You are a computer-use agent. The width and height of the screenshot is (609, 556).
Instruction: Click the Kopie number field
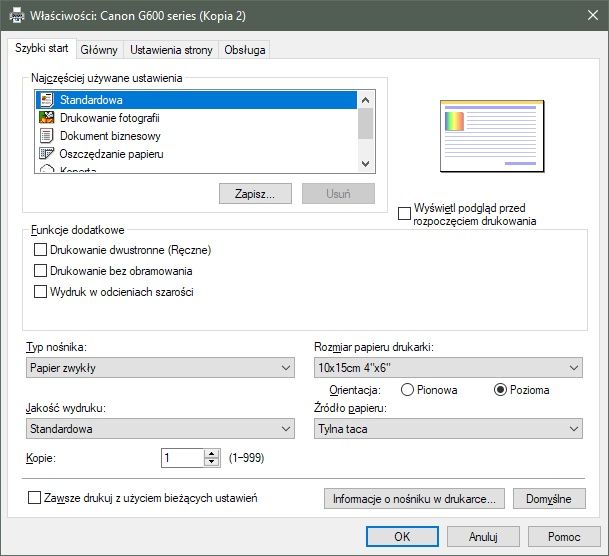coord(183,458)
